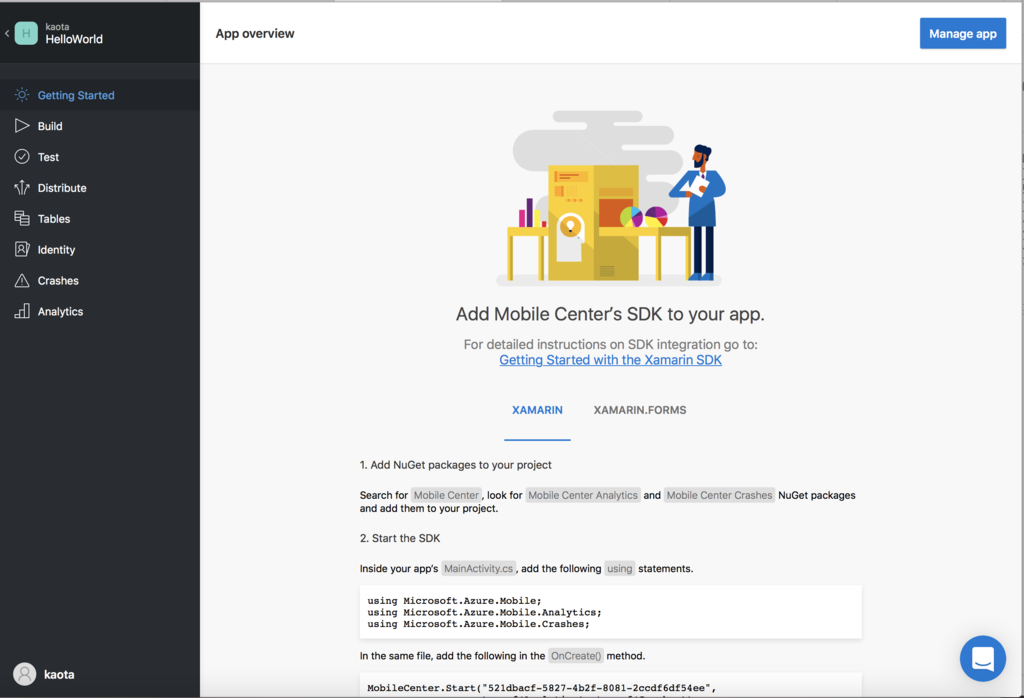
Task: Click the OnCreate() method tag
Action: click(x=576, y=656)
